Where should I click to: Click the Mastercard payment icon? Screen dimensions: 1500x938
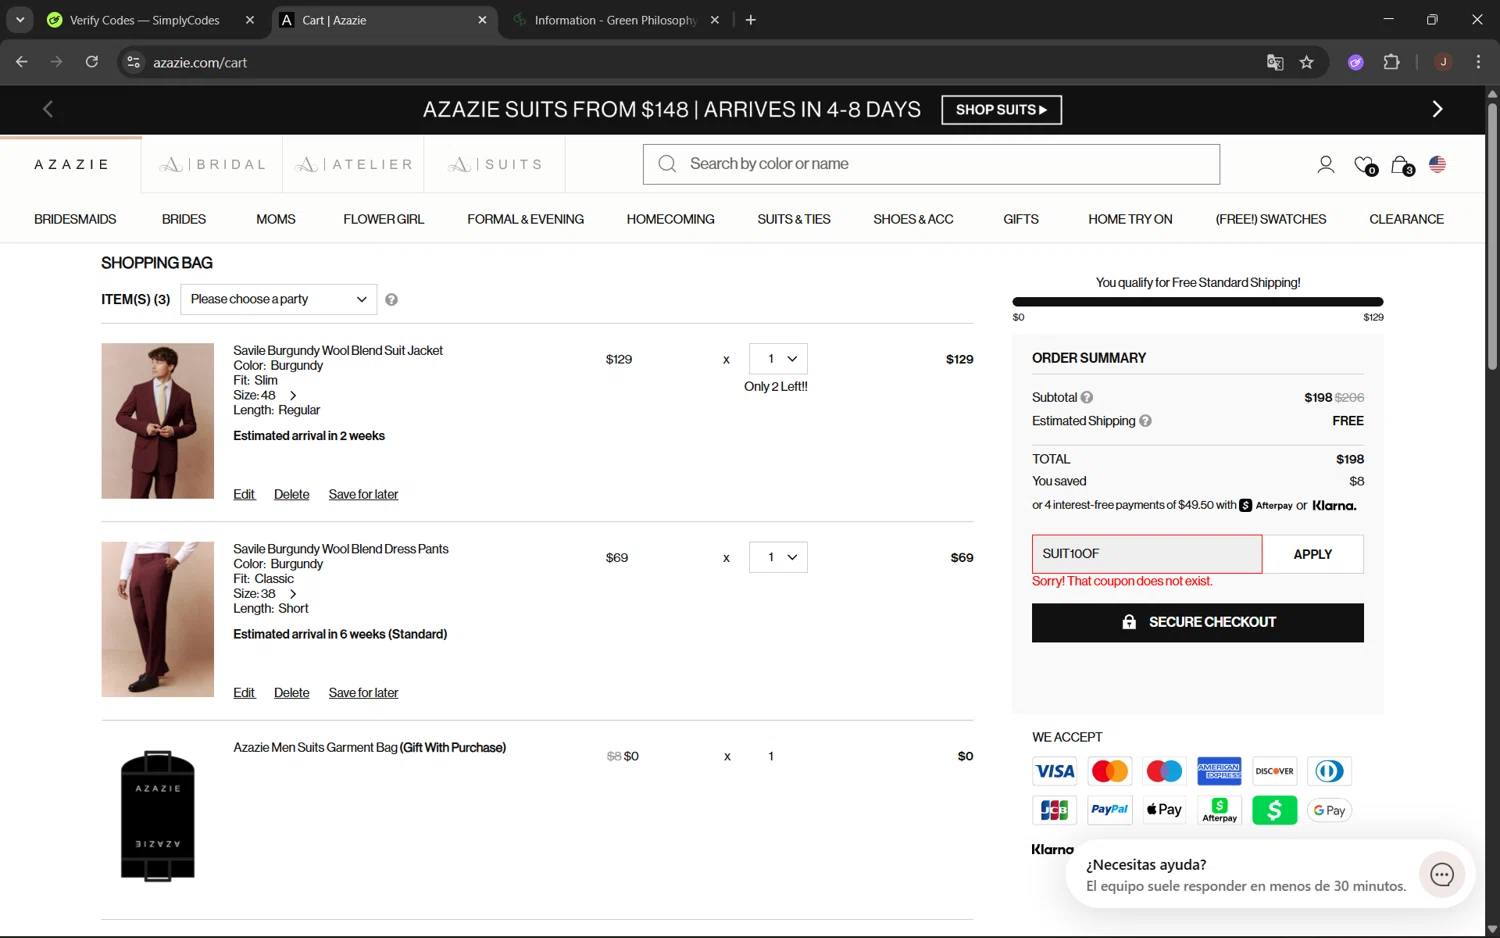pos(1109,771)
